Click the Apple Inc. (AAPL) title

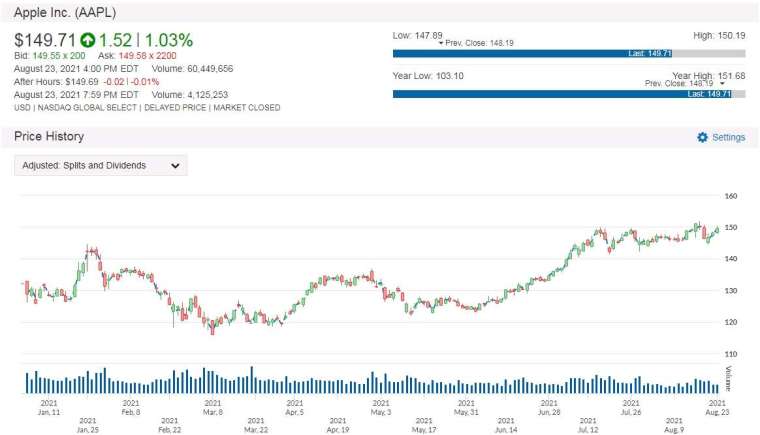65,12
